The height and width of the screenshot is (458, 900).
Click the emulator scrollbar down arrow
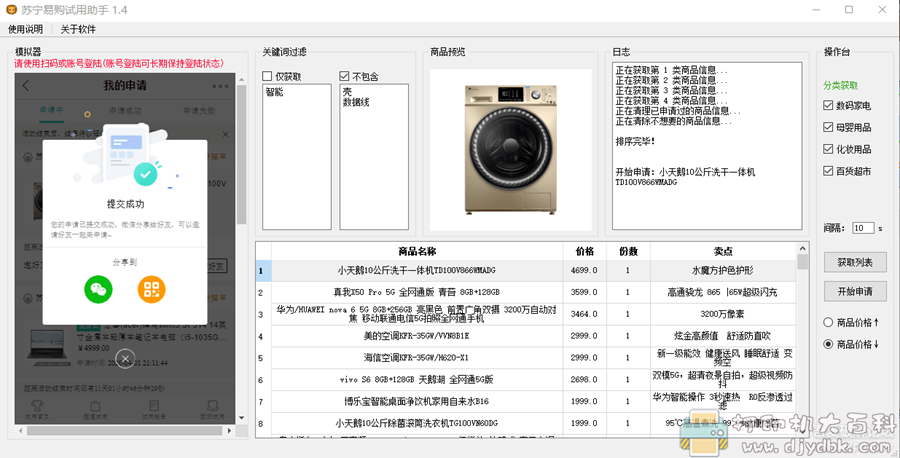click(242, 418)
